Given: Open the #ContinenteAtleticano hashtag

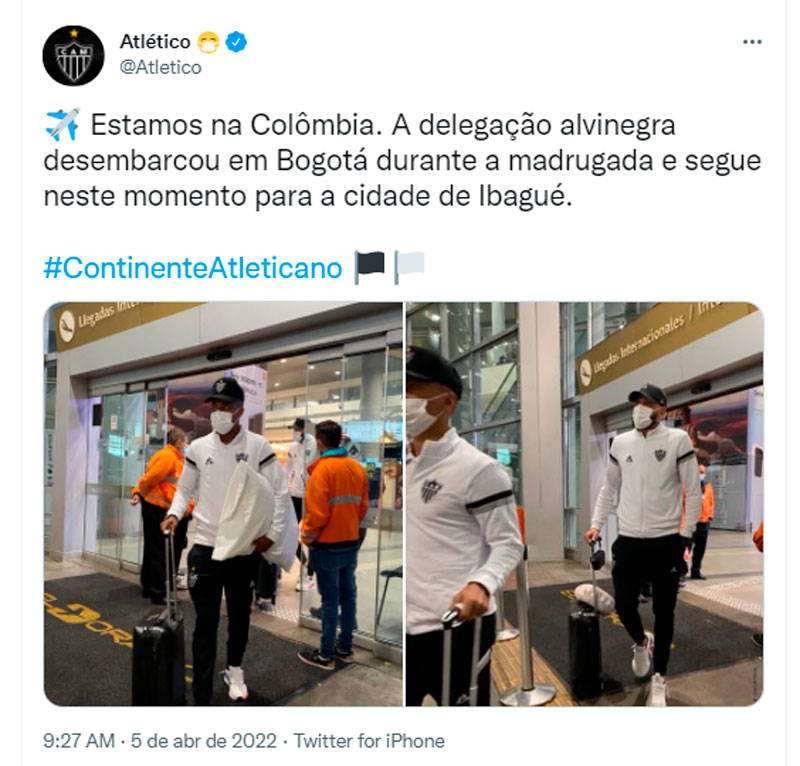Looking at the screenshot, I should pos(193,268).
